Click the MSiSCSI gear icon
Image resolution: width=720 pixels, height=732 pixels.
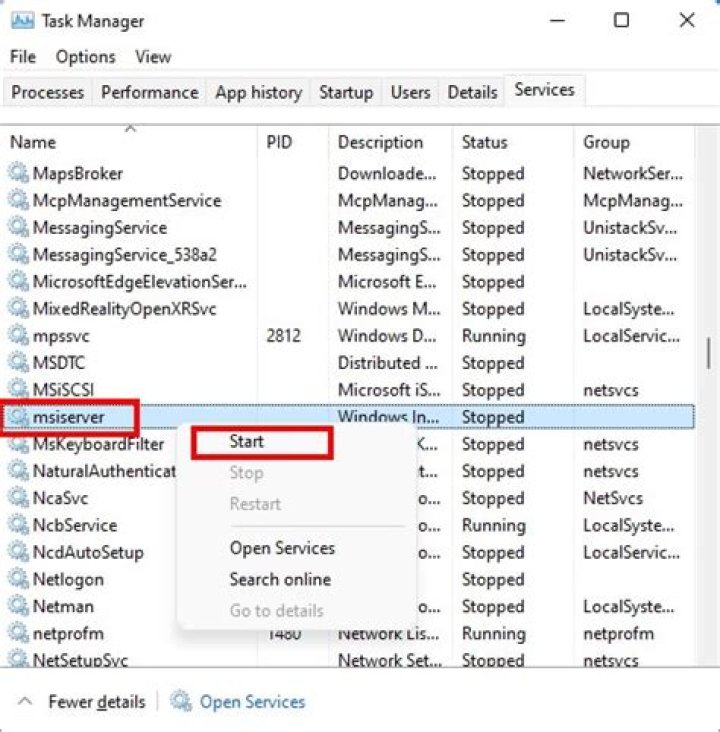click(19, 389)
